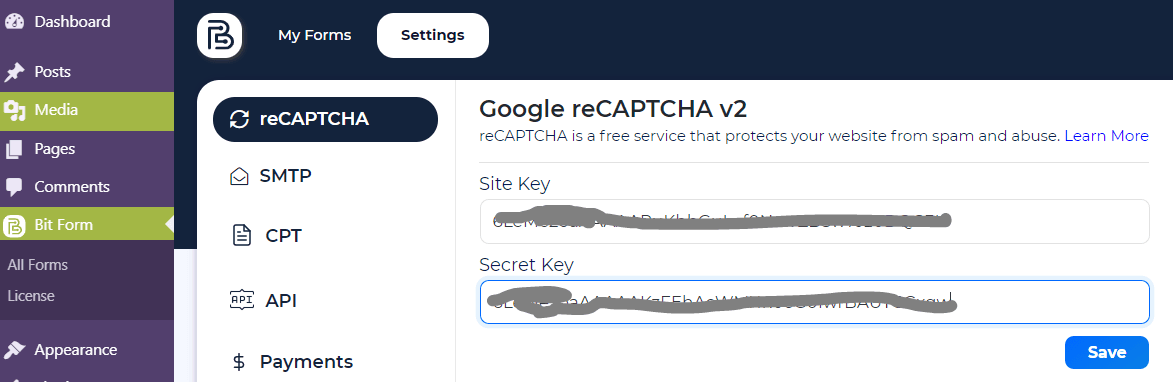Click the Comments bubble icon
This screenshot has height=382, width=1173.
(14, 187)
